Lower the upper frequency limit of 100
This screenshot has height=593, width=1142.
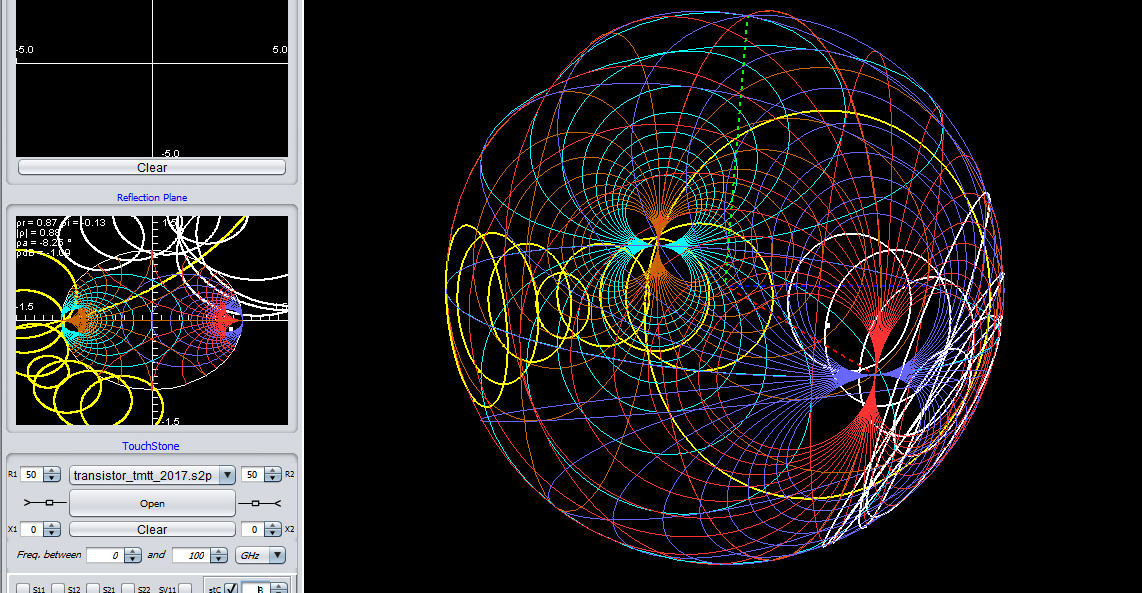218,559
